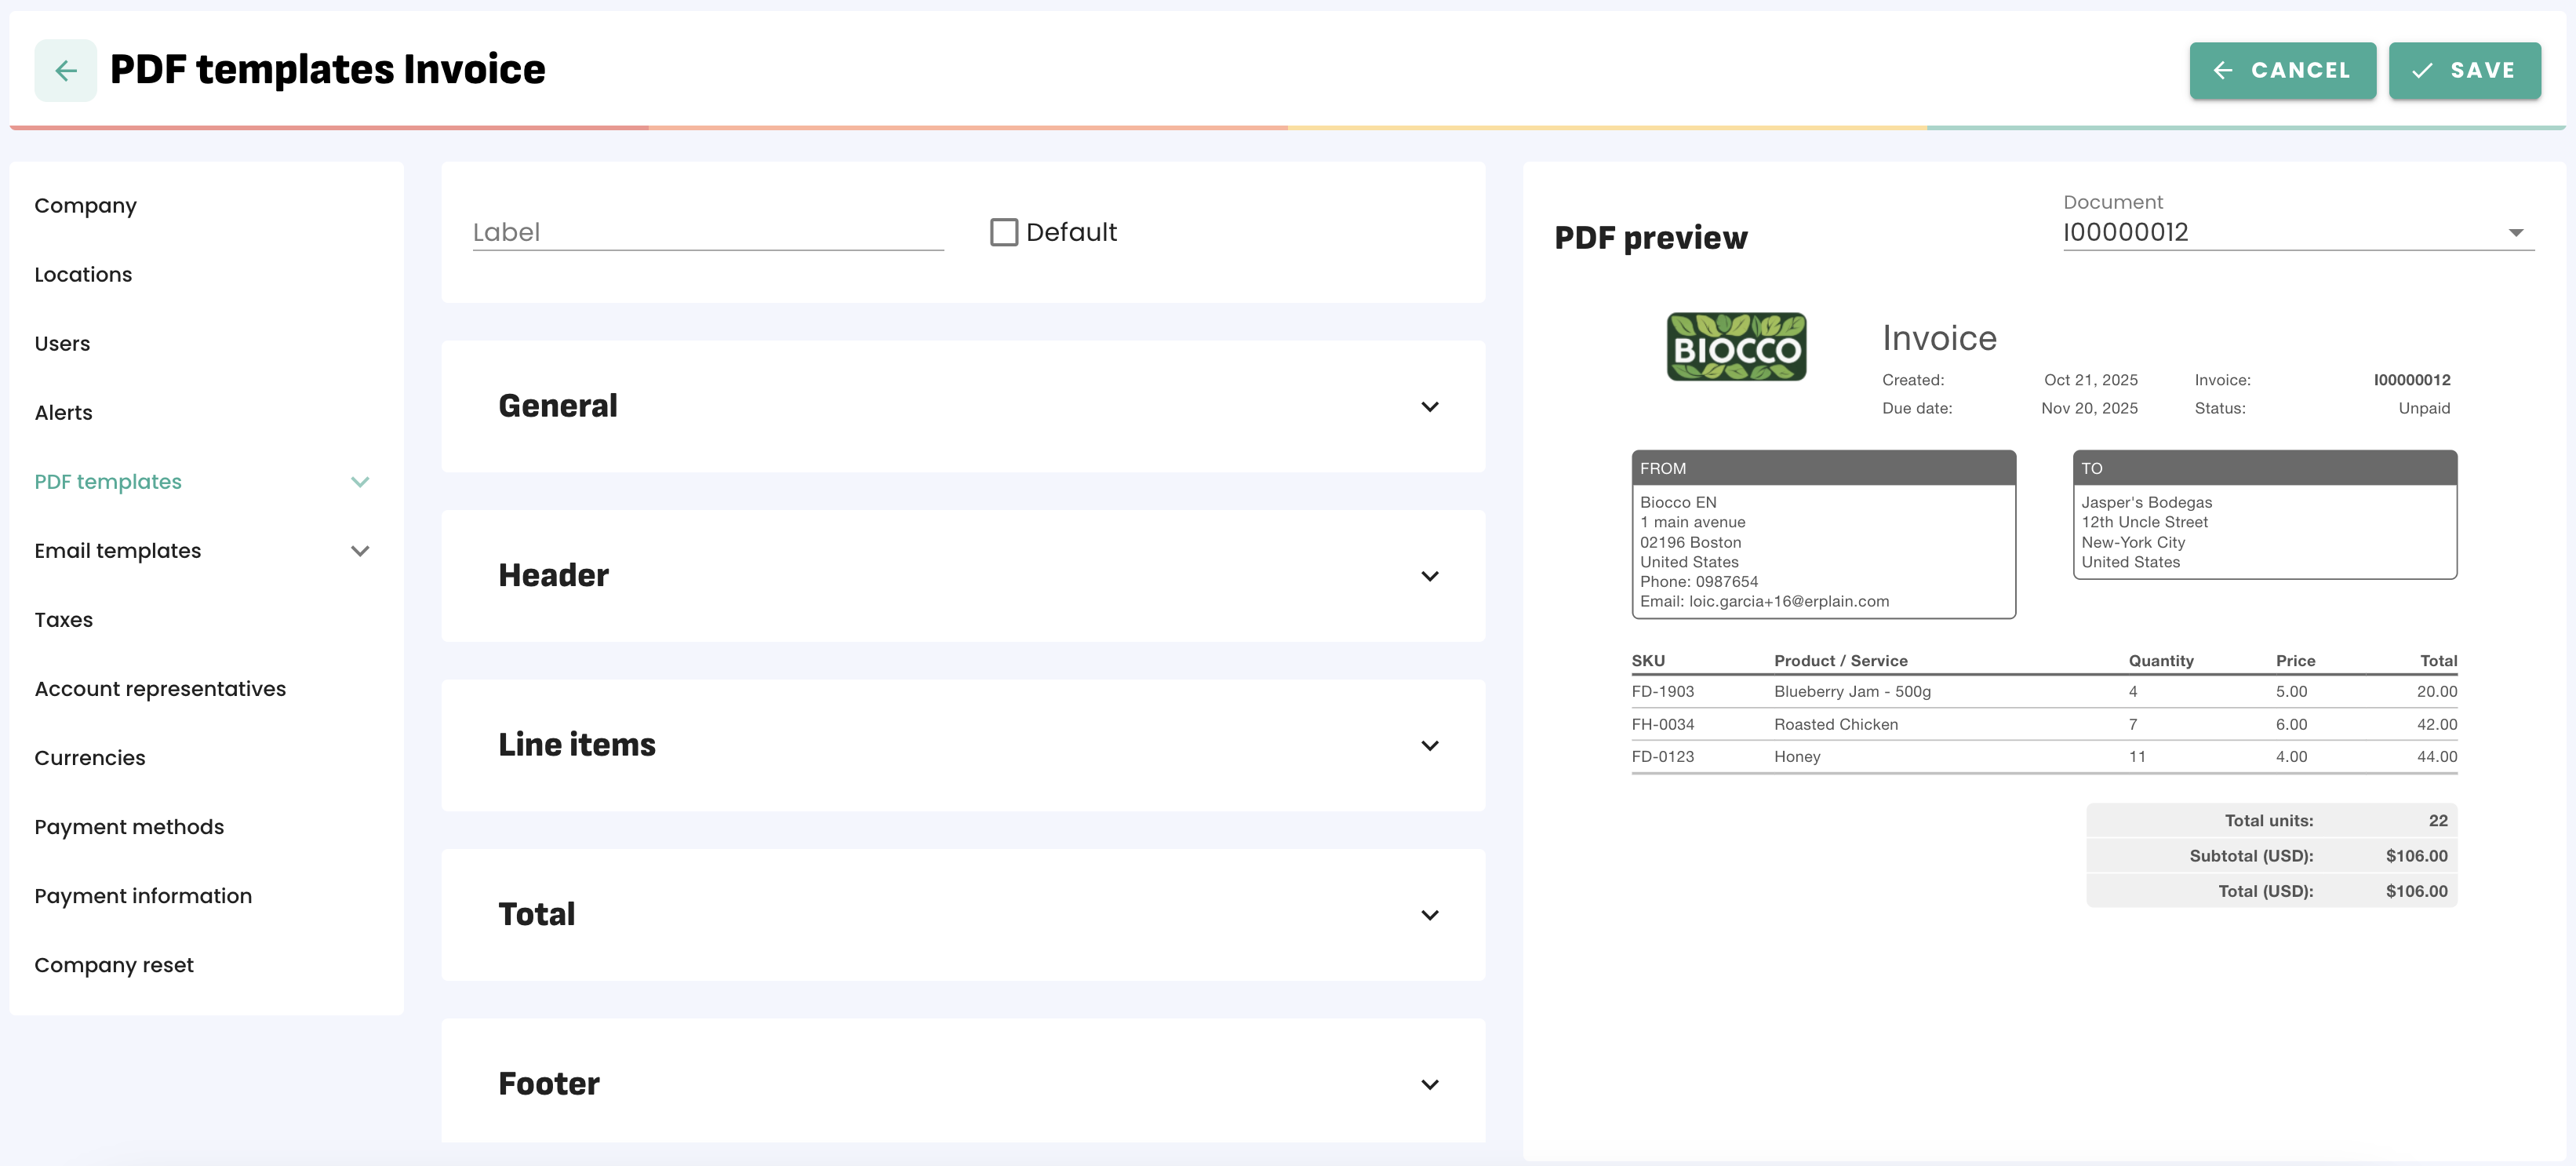Go to Taxes in sidebar
The image size is (2576, 1166).
point(63,620)
